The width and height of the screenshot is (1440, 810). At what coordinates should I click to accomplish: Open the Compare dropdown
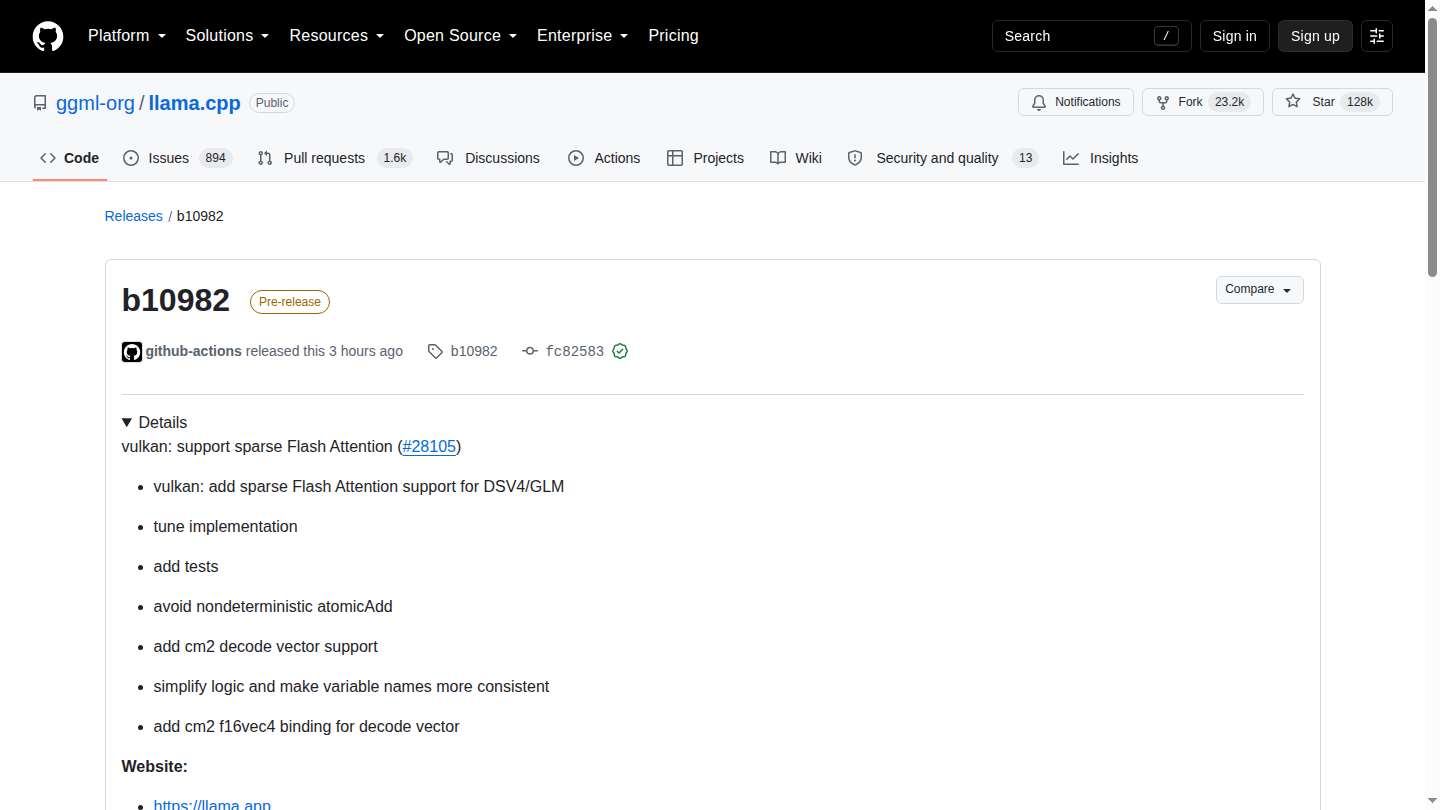pyautogui.click(x=1260, y=290)
